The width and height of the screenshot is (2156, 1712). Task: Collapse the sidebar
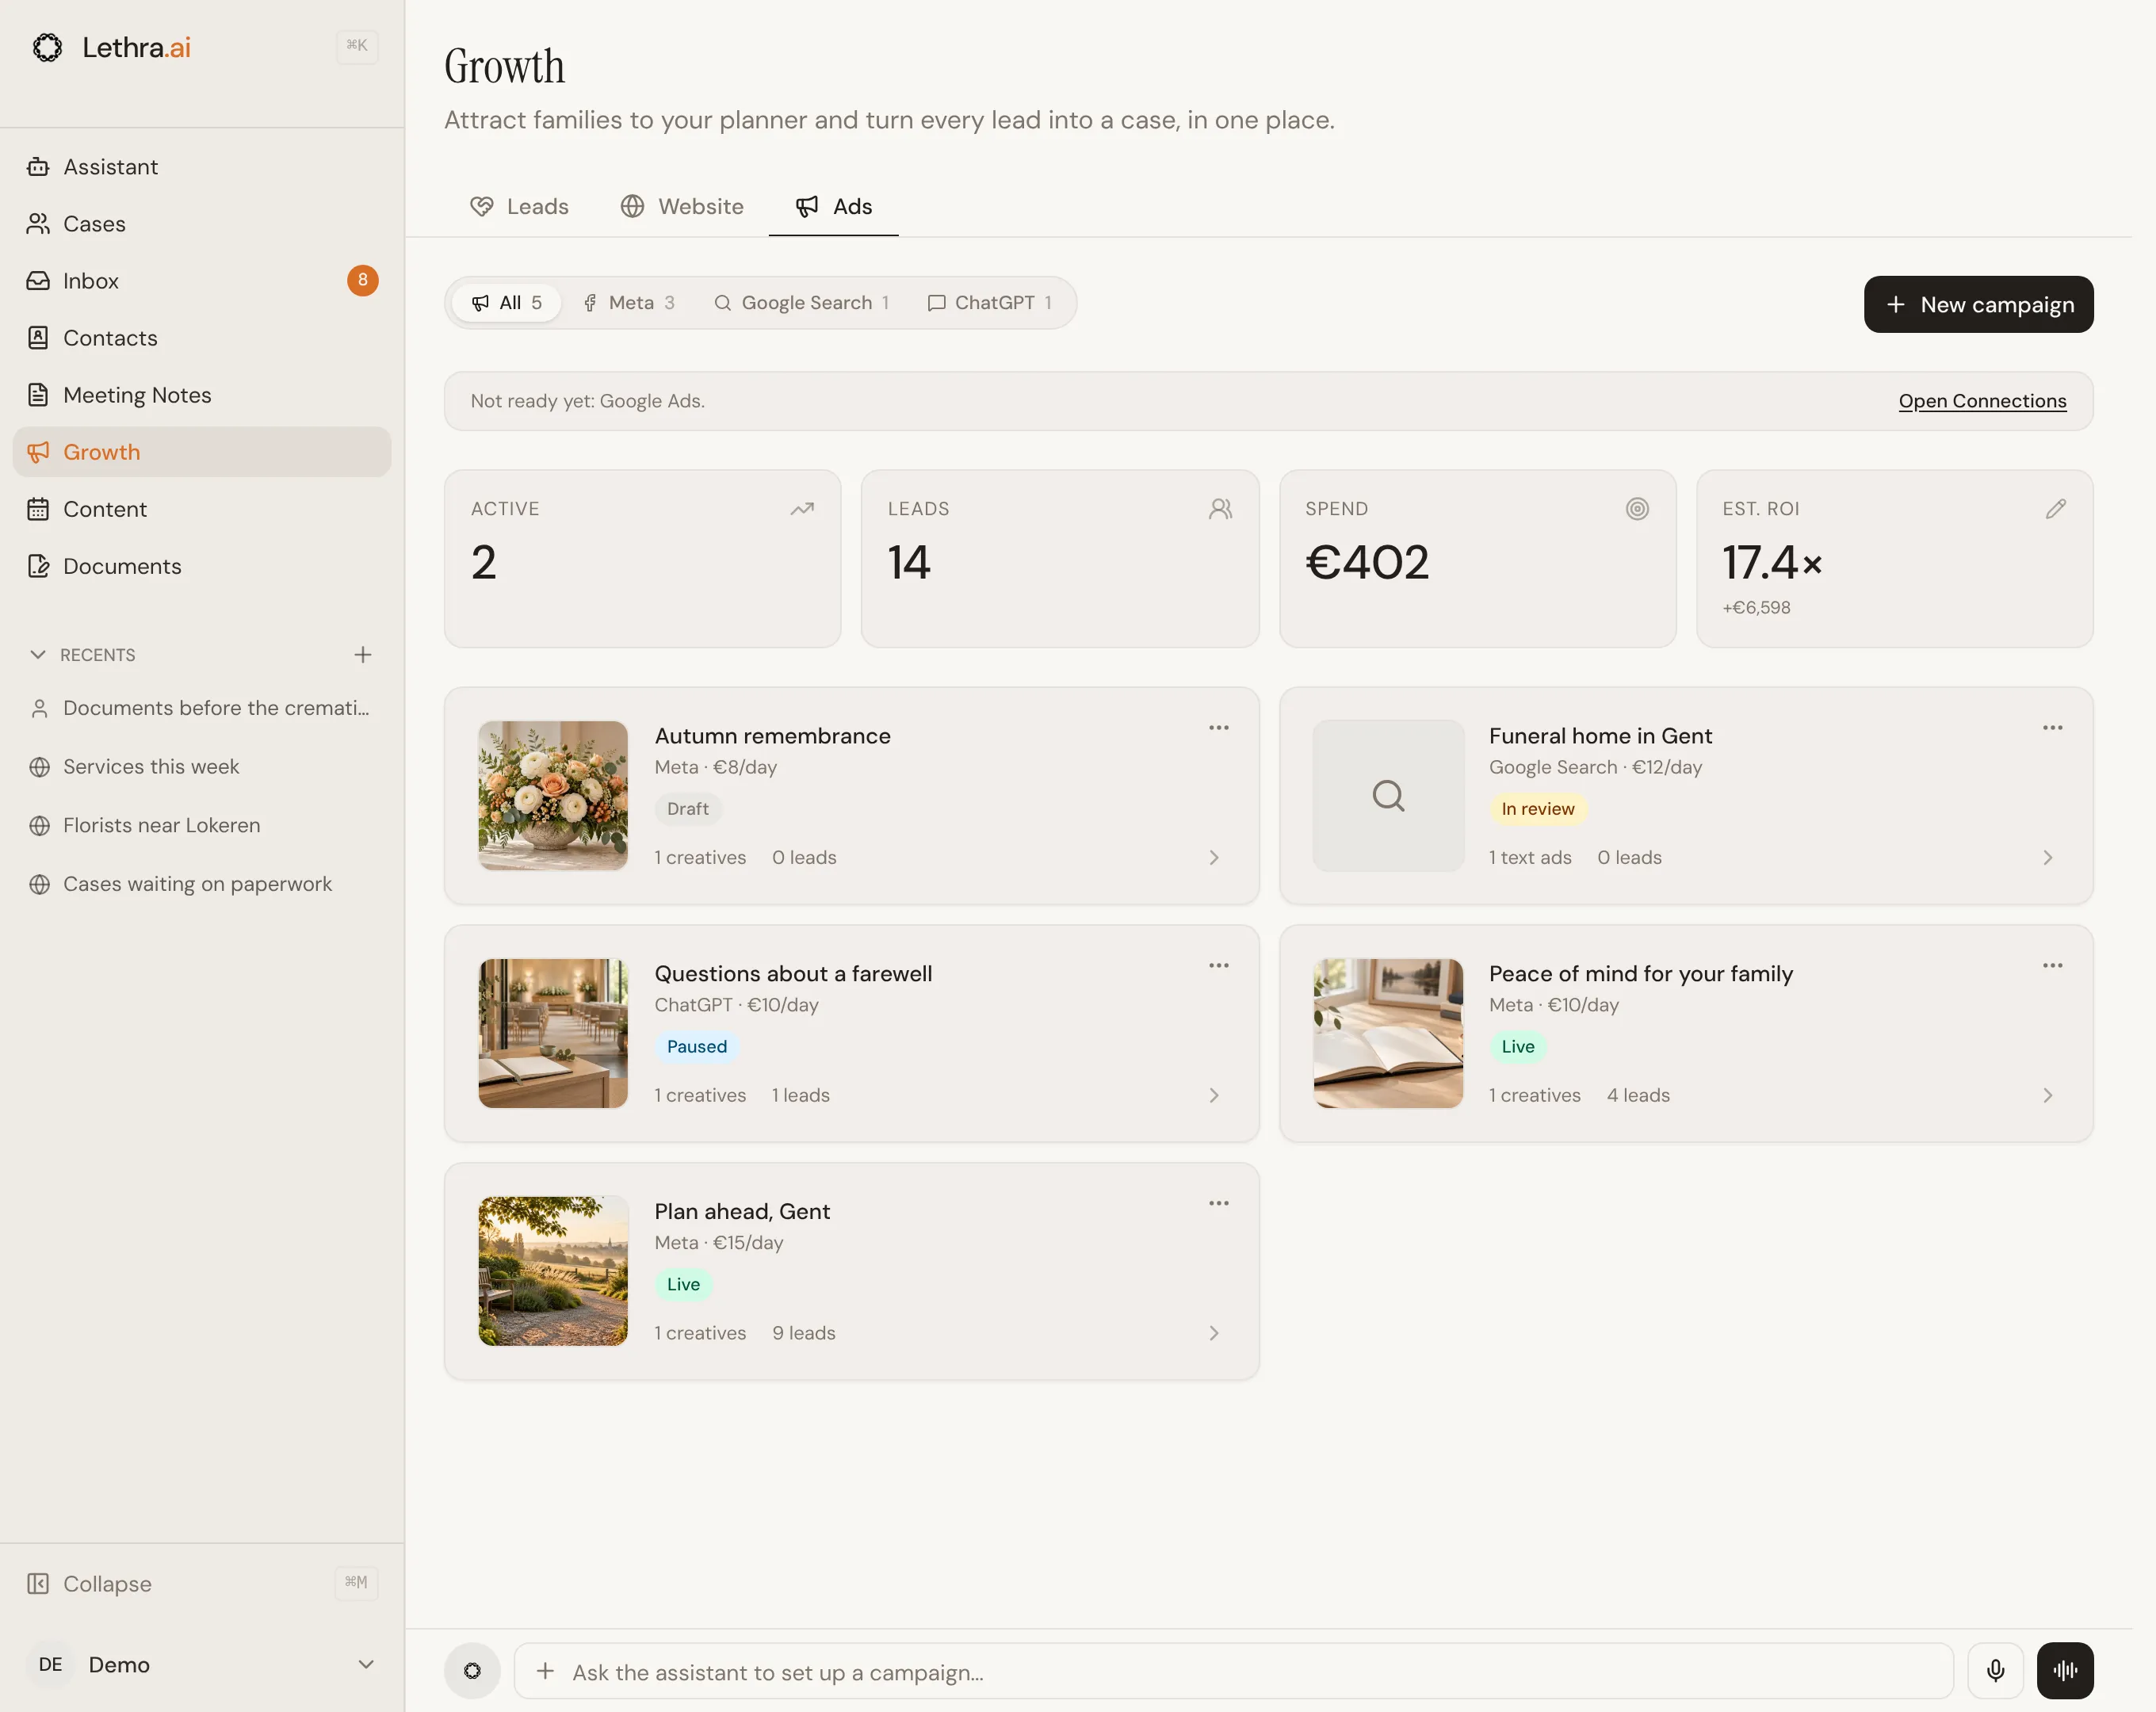(201, 1584)
